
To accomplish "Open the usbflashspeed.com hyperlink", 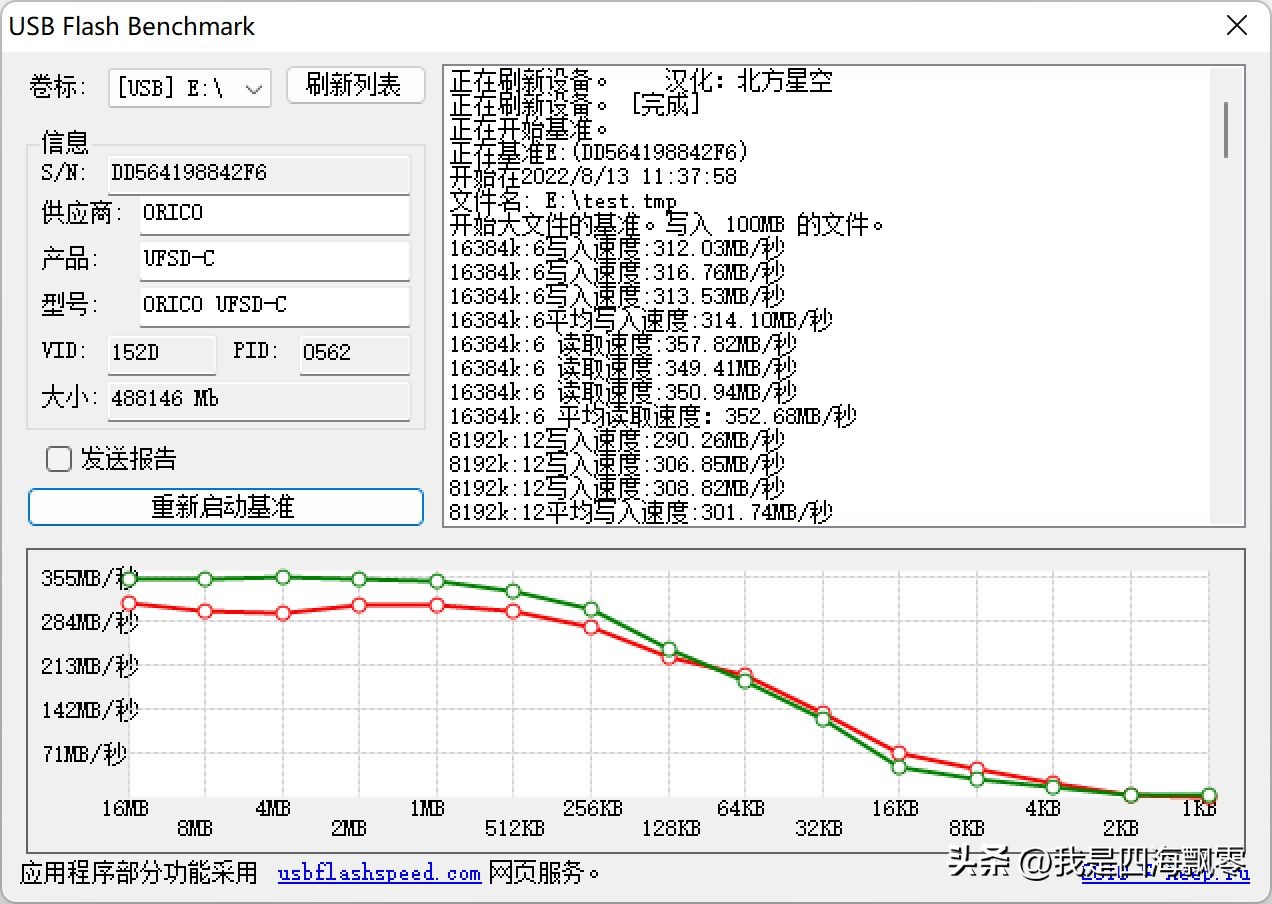I will tap(378, 872).
